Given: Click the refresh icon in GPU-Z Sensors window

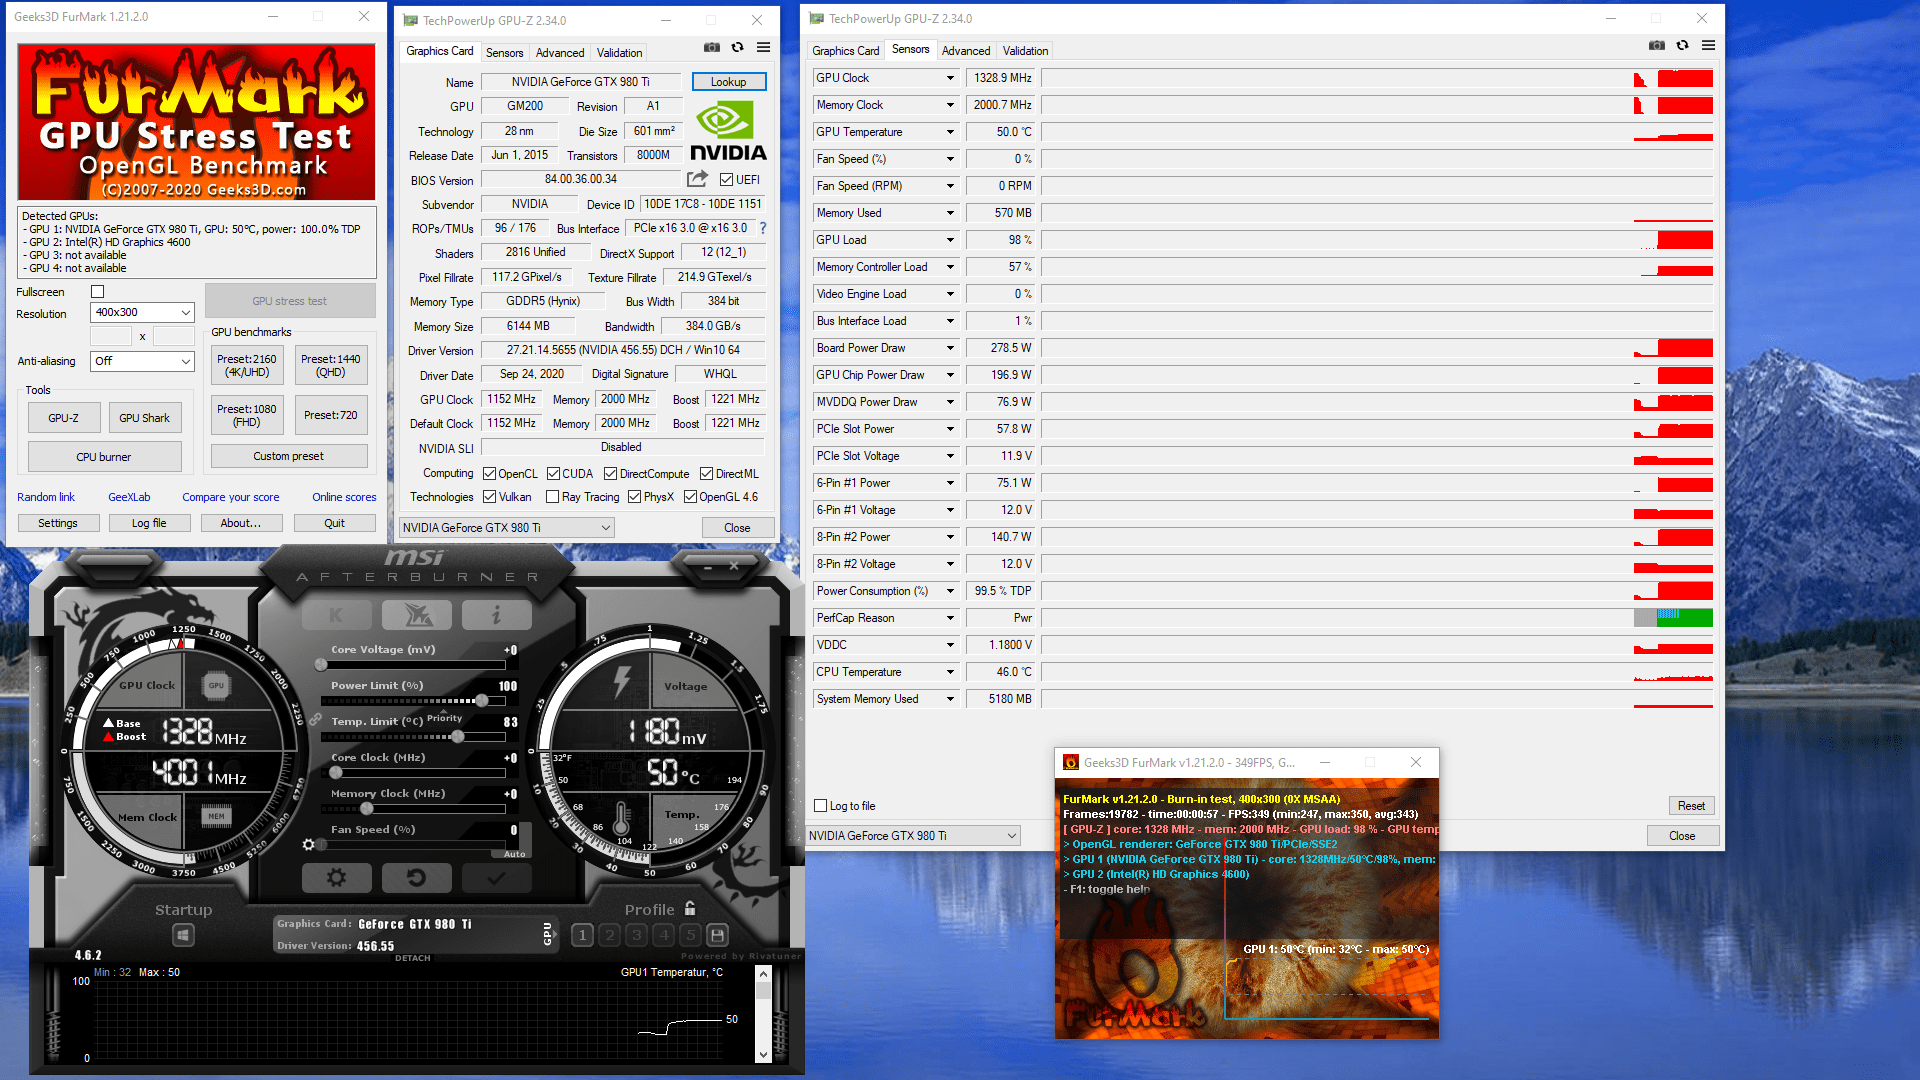Looking at the screenshot, I should click(1682, 45).
